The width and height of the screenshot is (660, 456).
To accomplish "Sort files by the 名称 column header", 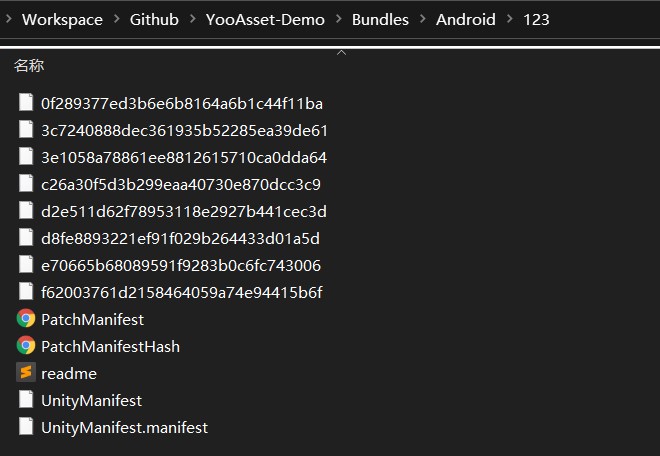I will (29, 66).
